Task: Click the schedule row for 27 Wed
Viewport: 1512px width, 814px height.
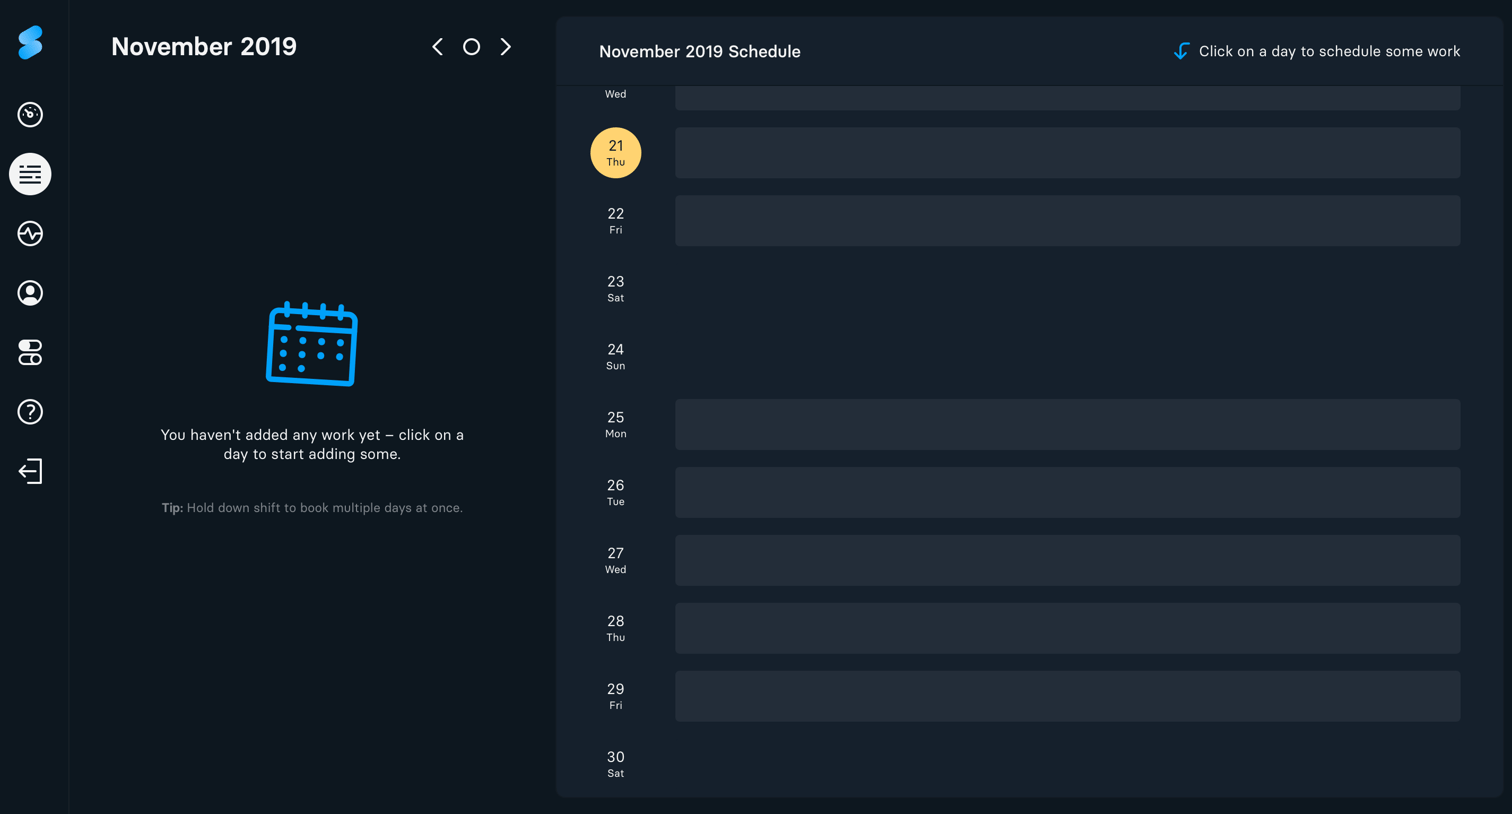Action: tap(1068, 561)
